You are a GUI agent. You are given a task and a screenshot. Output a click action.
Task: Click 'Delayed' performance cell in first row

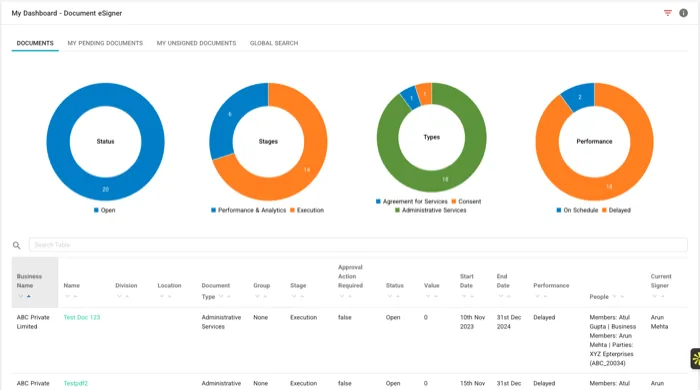tap(544, 317)
